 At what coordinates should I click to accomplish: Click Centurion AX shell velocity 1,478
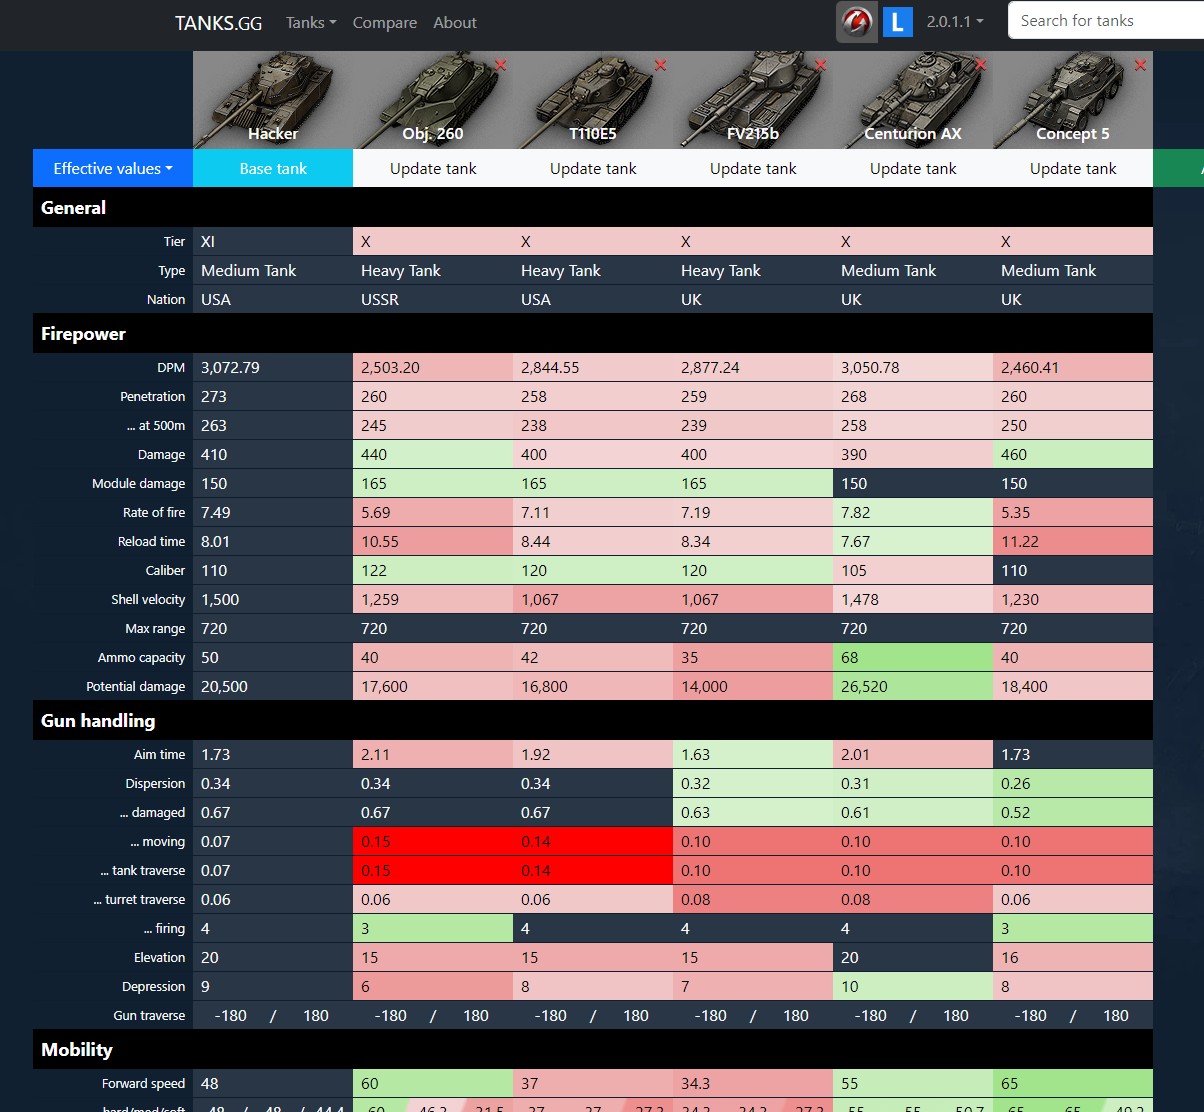[x=913, y=599]
